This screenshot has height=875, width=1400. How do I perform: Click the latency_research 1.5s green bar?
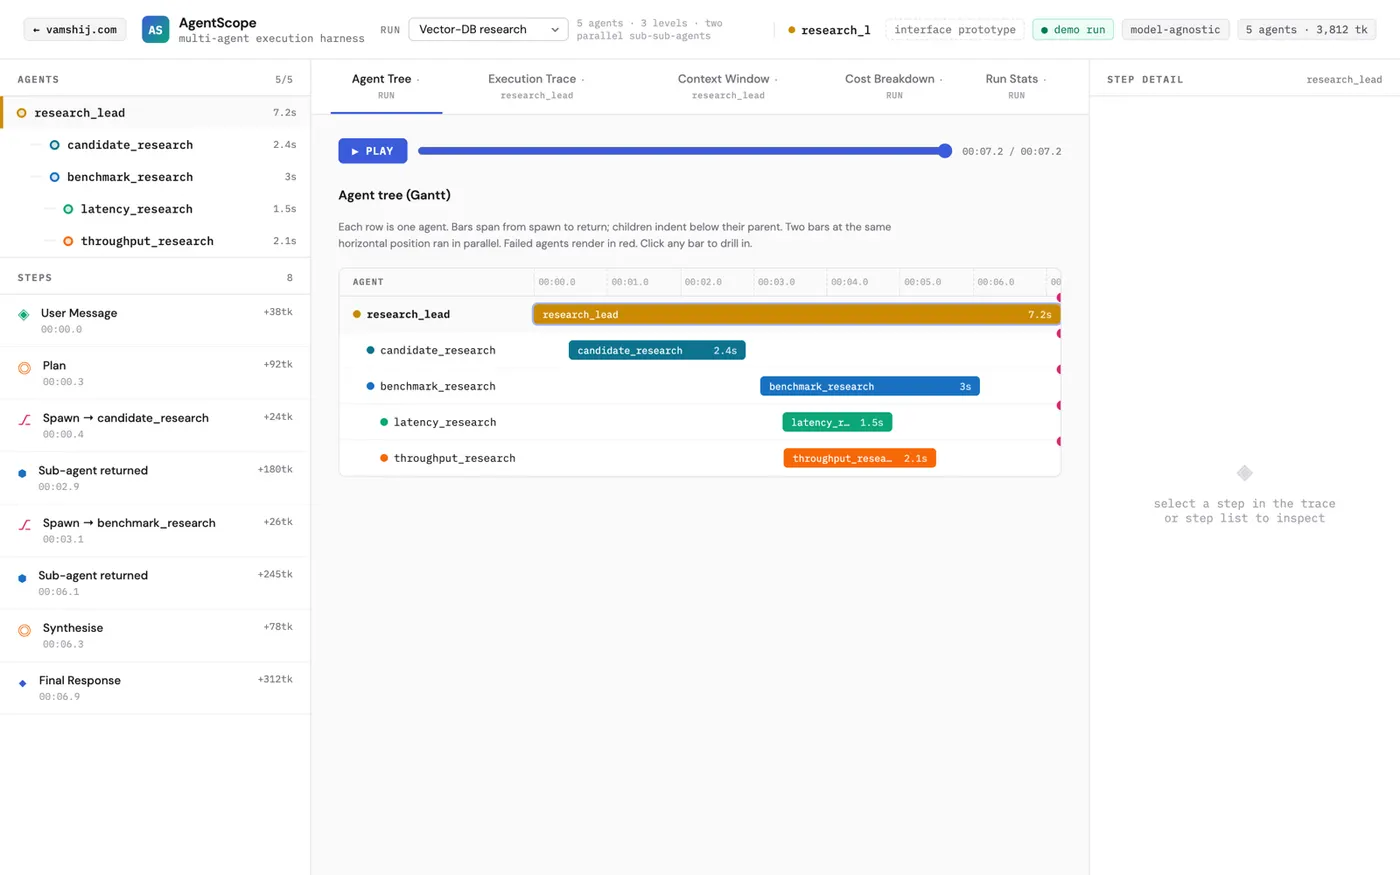coord(837,422)
